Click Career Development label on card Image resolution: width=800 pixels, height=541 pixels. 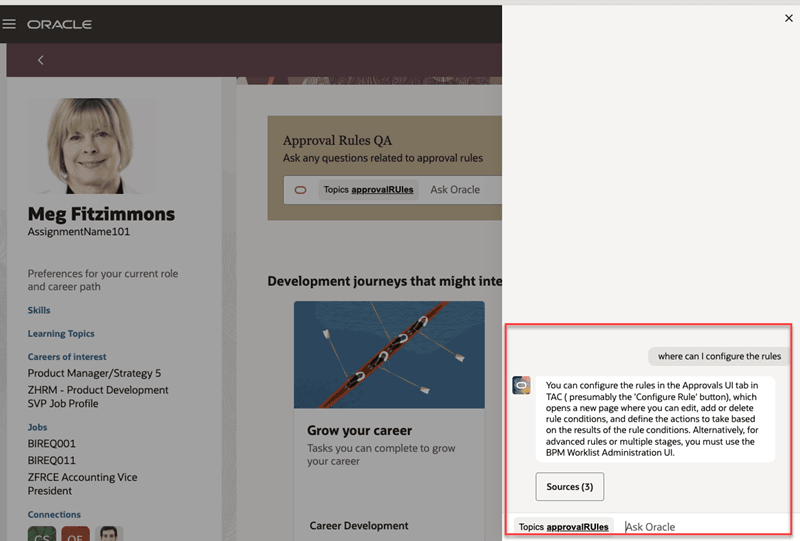(359, 526)
